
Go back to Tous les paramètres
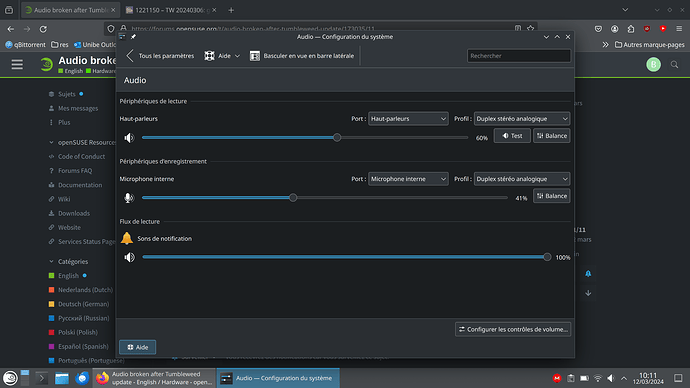pos(160,56)
